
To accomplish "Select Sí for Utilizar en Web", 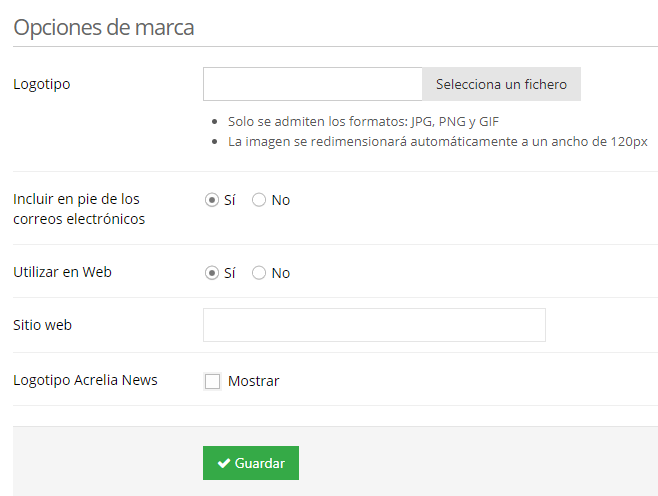I will tap(212, 273).
